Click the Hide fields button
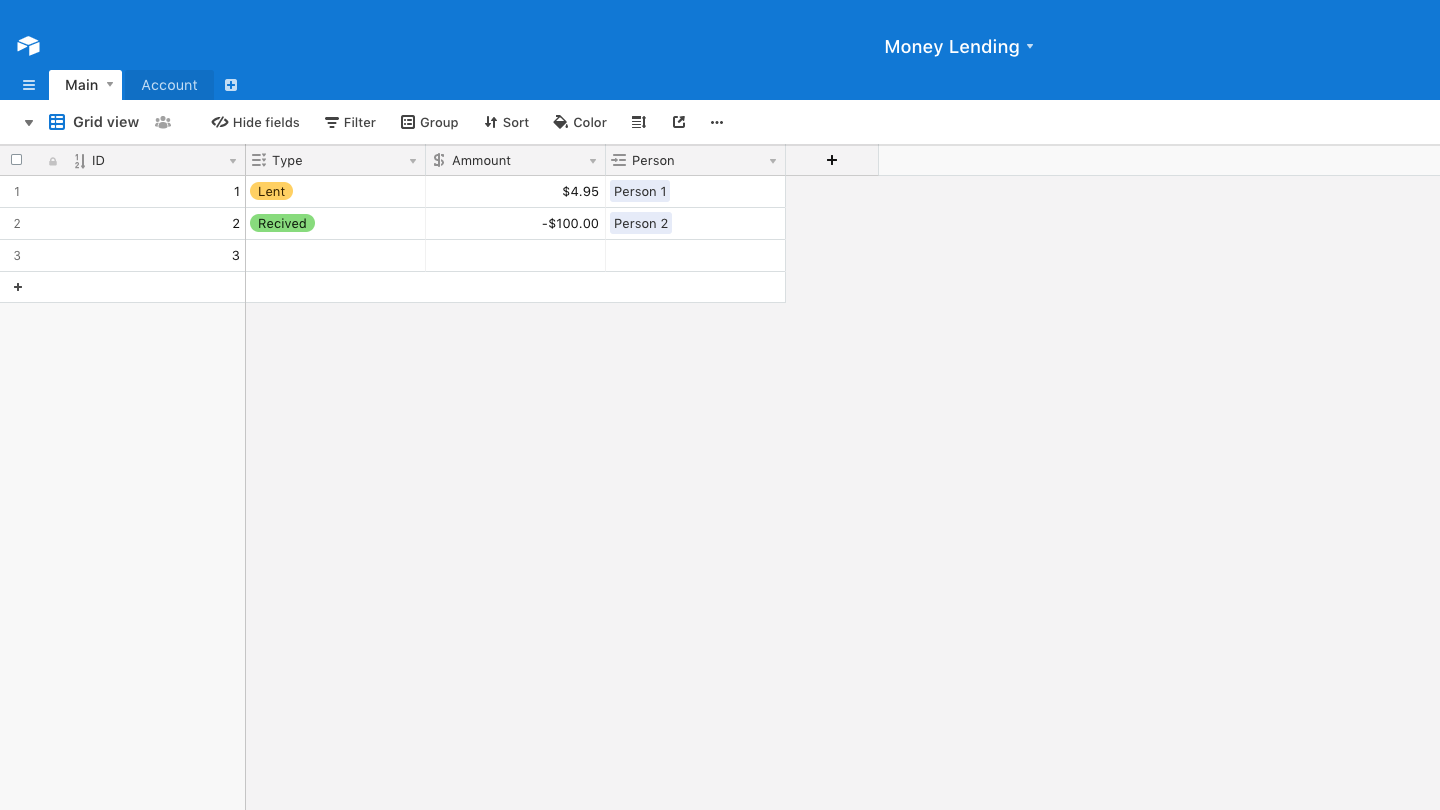 [x=256, y=122]
